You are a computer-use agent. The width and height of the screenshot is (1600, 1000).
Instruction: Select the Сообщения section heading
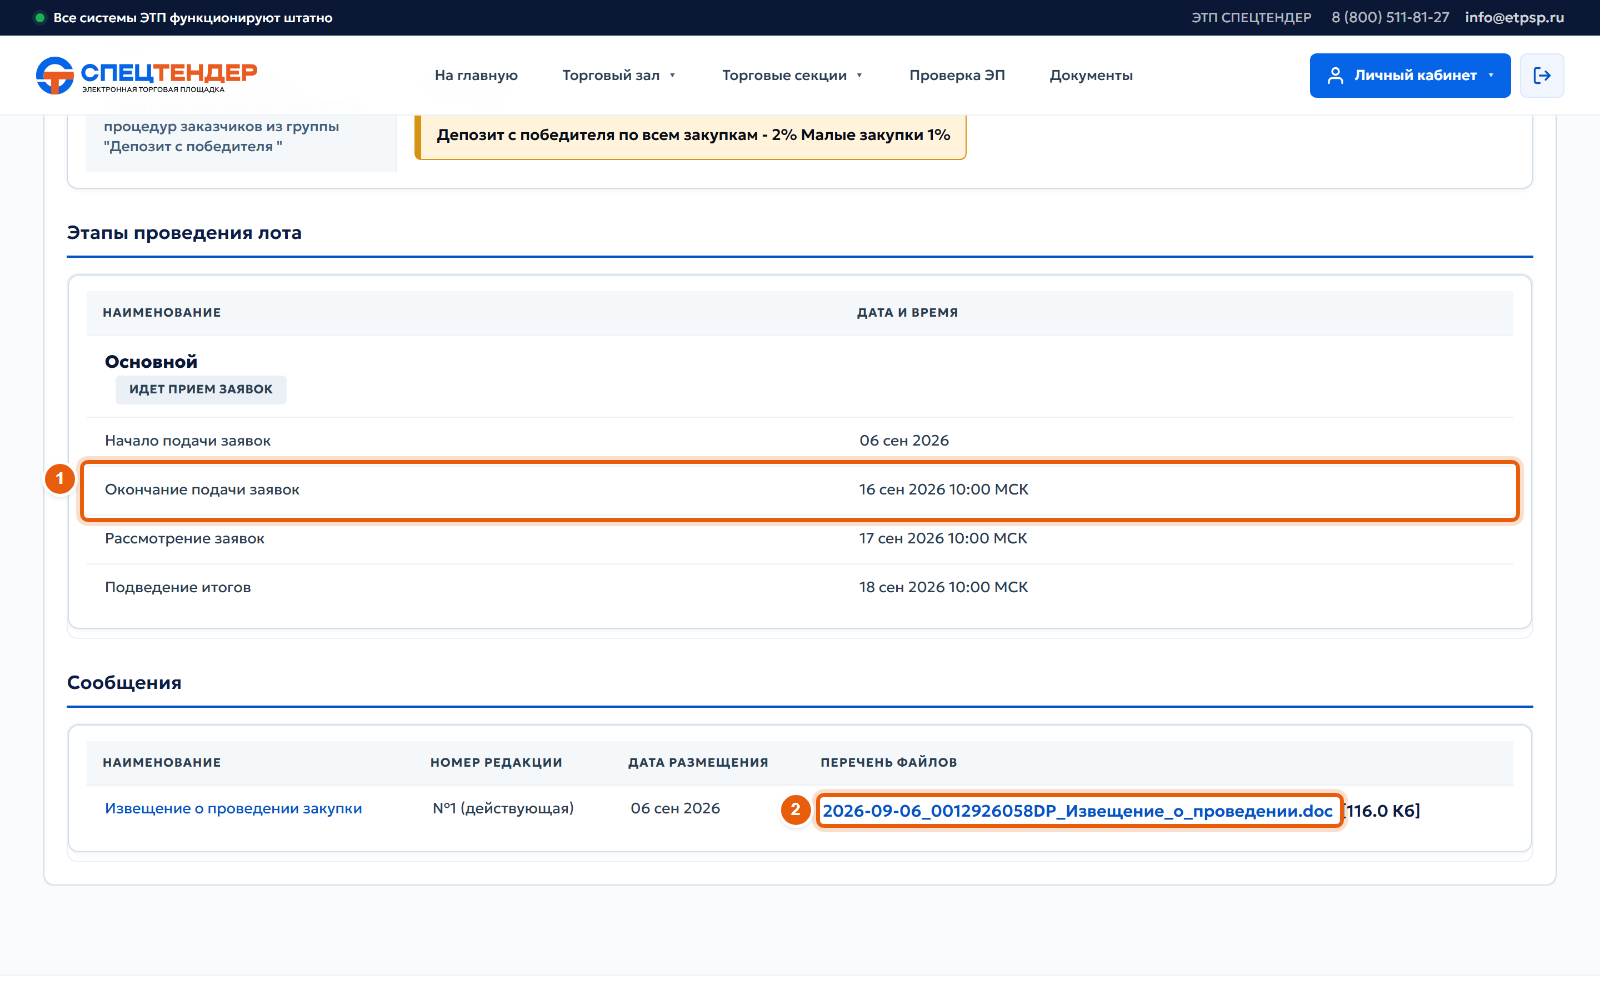pos(124,683)
